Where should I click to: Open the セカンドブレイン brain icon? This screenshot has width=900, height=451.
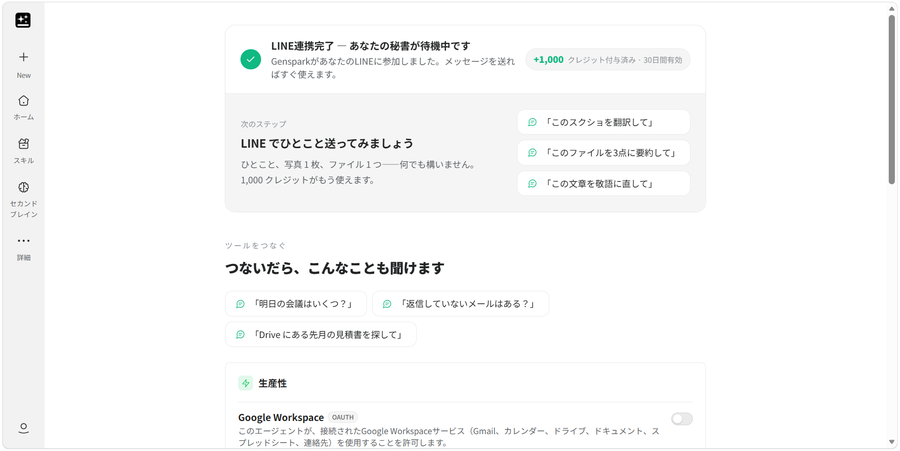24,187
